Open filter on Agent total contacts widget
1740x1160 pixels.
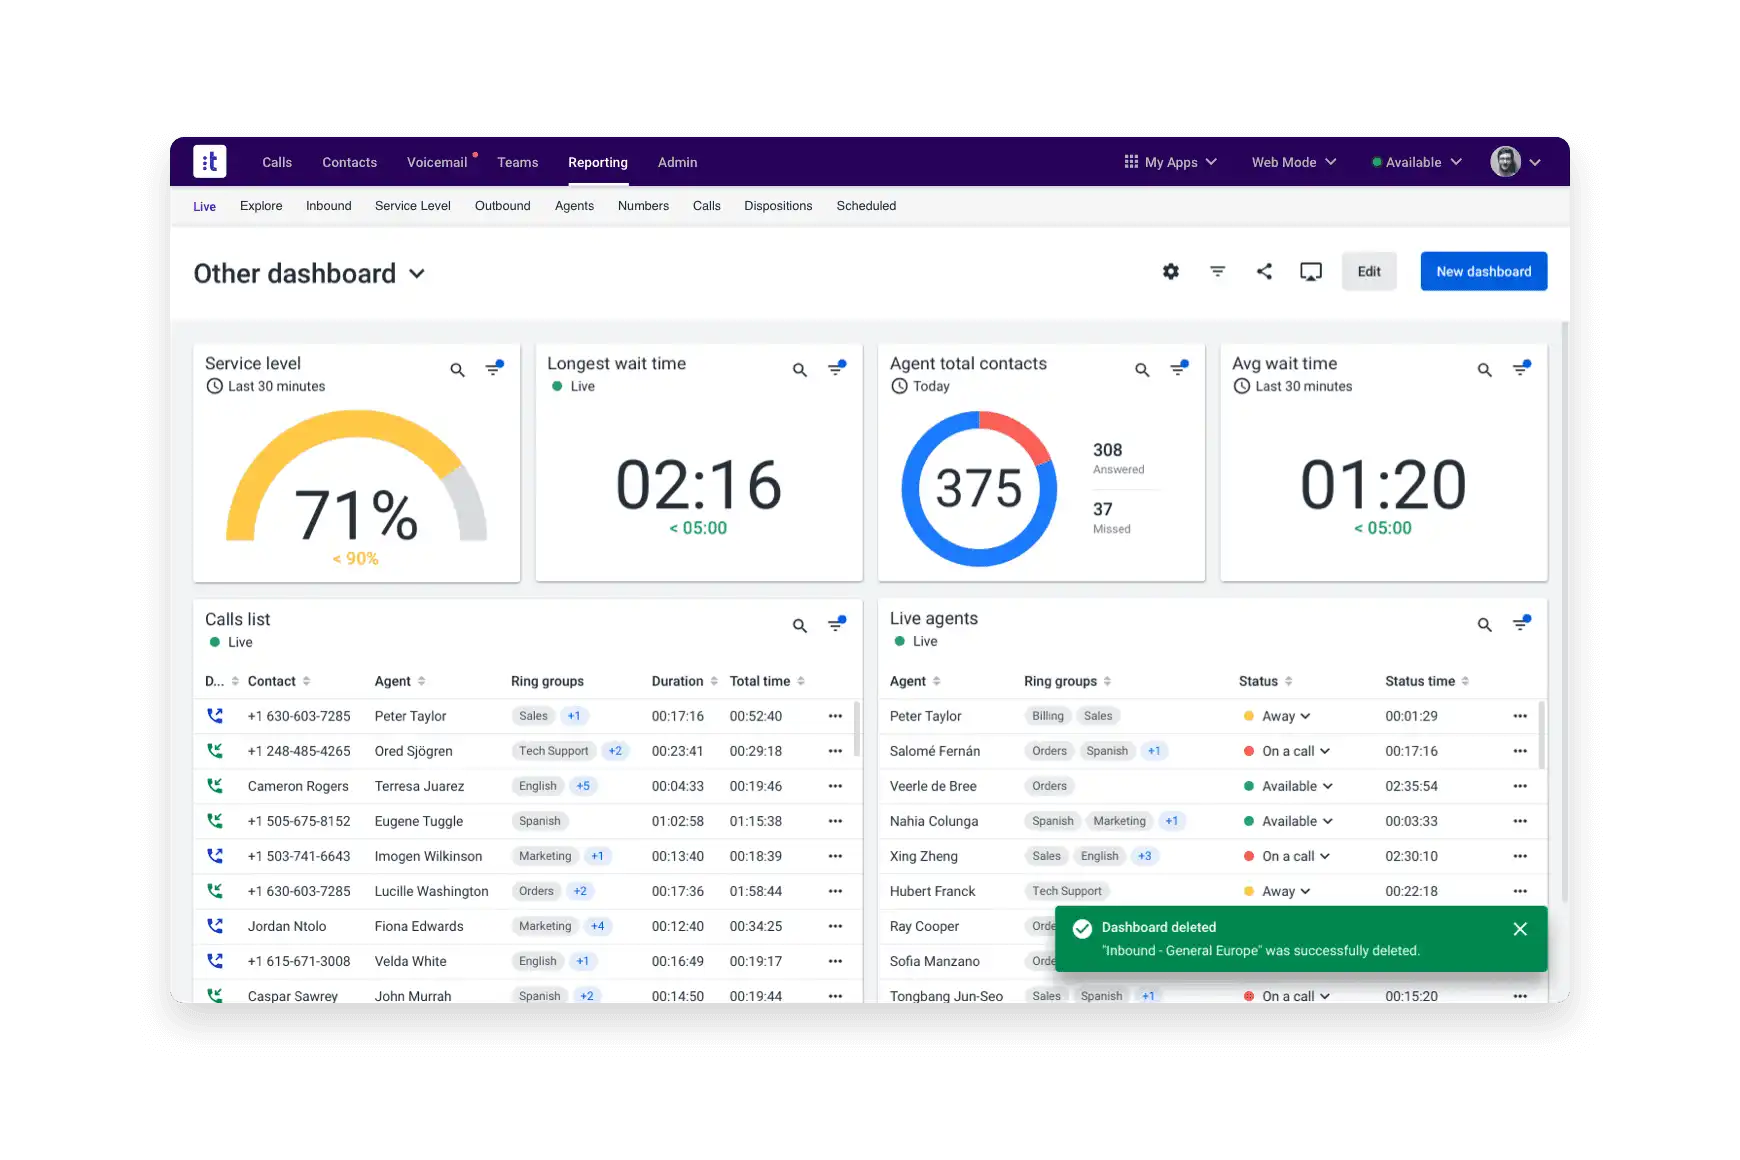click(x=1179, y=369)
